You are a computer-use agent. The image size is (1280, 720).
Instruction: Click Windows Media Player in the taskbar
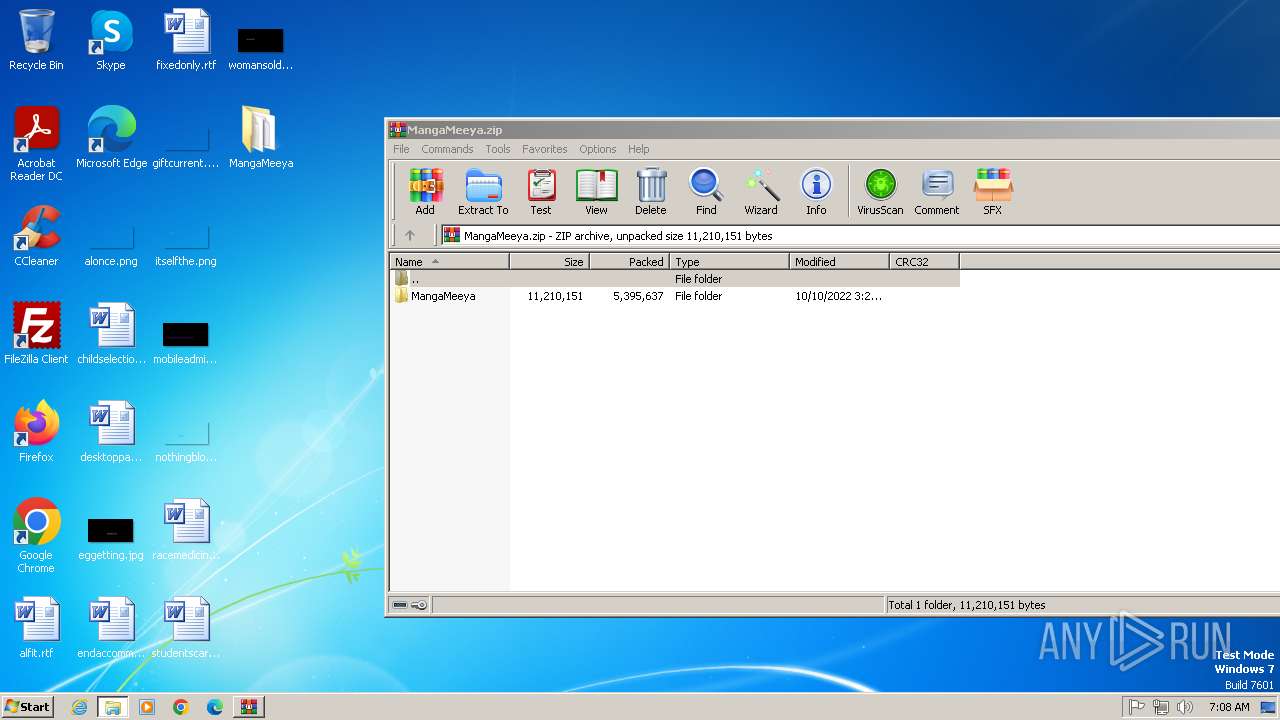(146, 707)
